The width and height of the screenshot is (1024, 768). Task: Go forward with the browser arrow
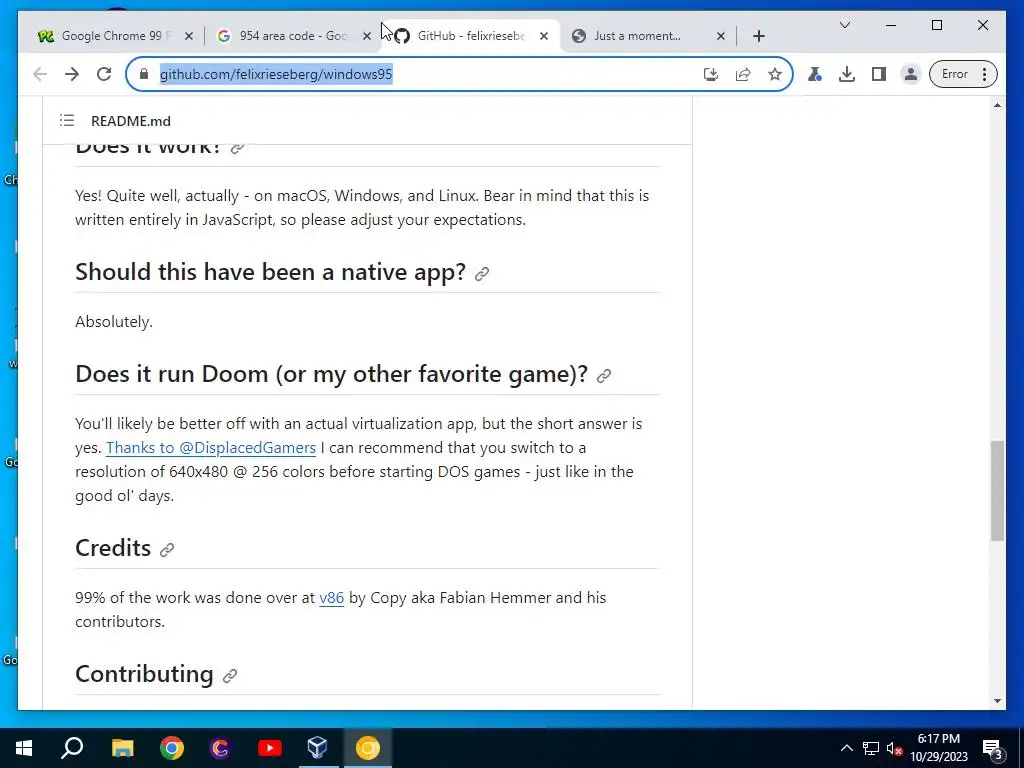tap(72, 74)
